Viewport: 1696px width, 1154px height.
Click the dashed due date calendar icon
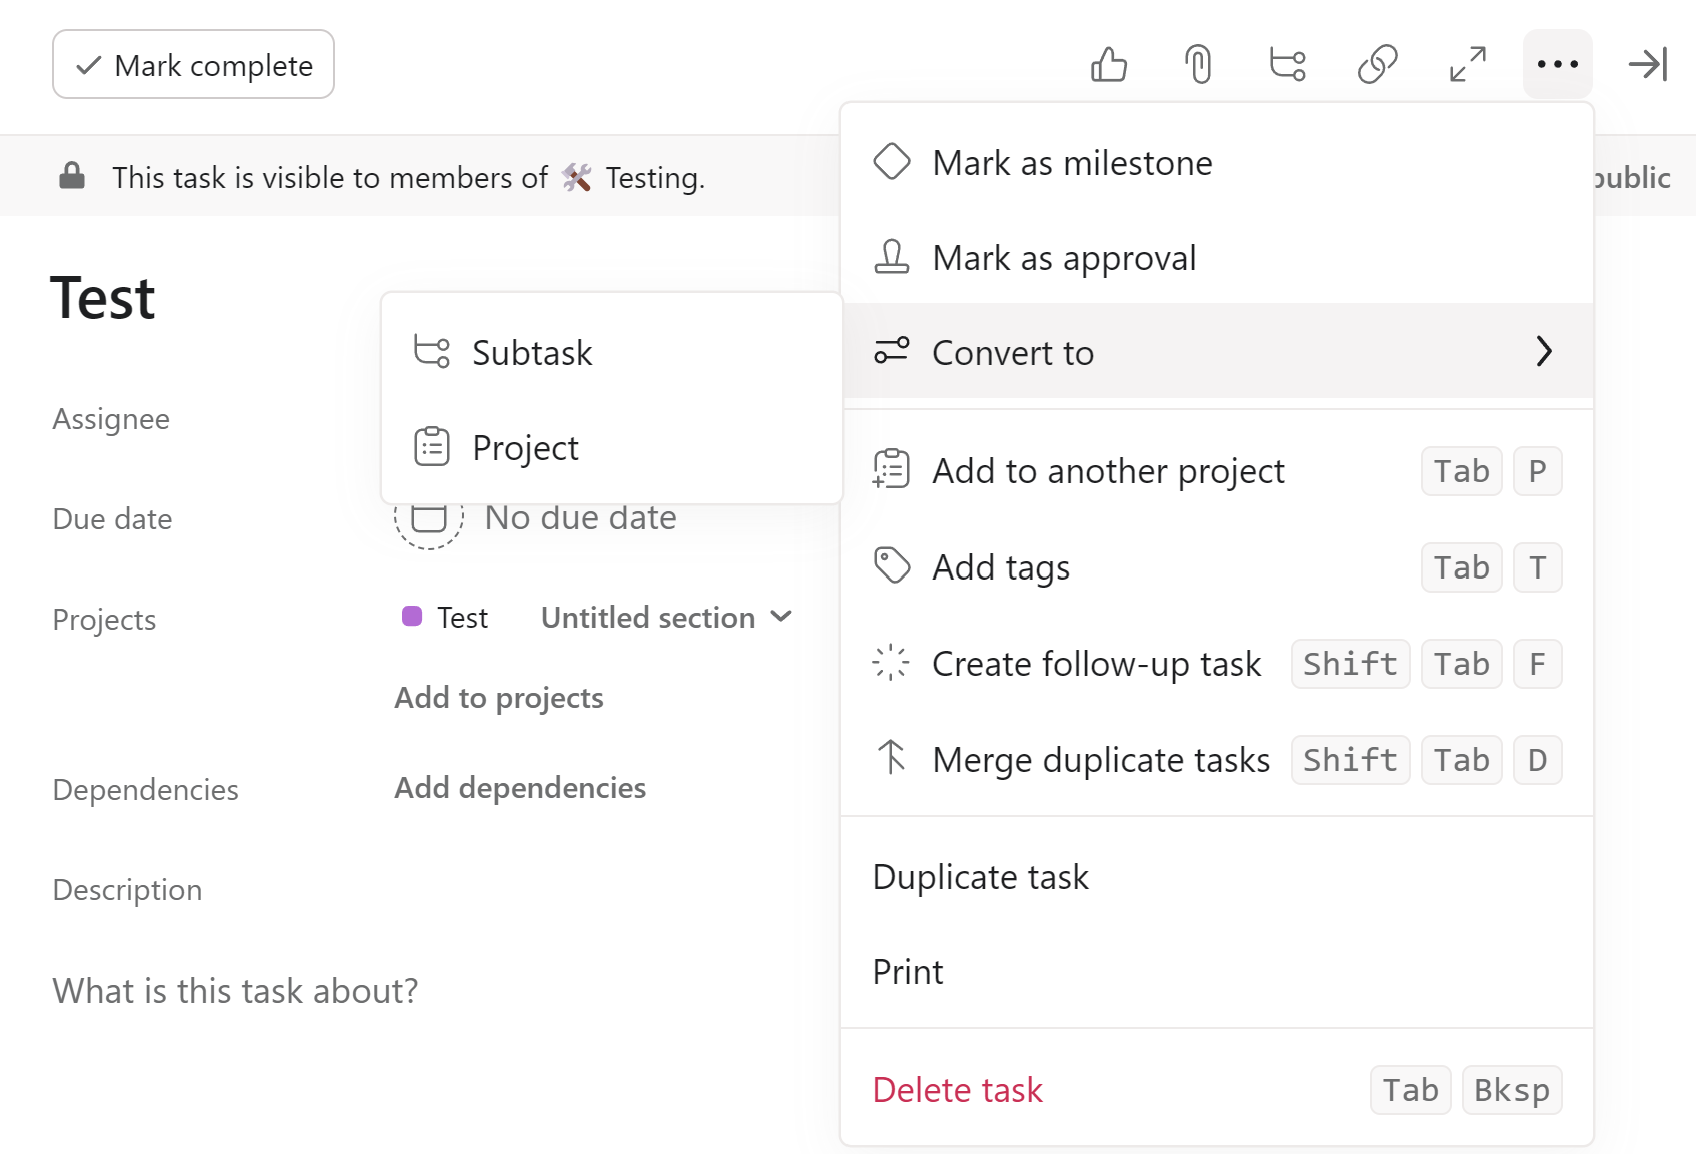pyautogui.click(x=428, y=520)
